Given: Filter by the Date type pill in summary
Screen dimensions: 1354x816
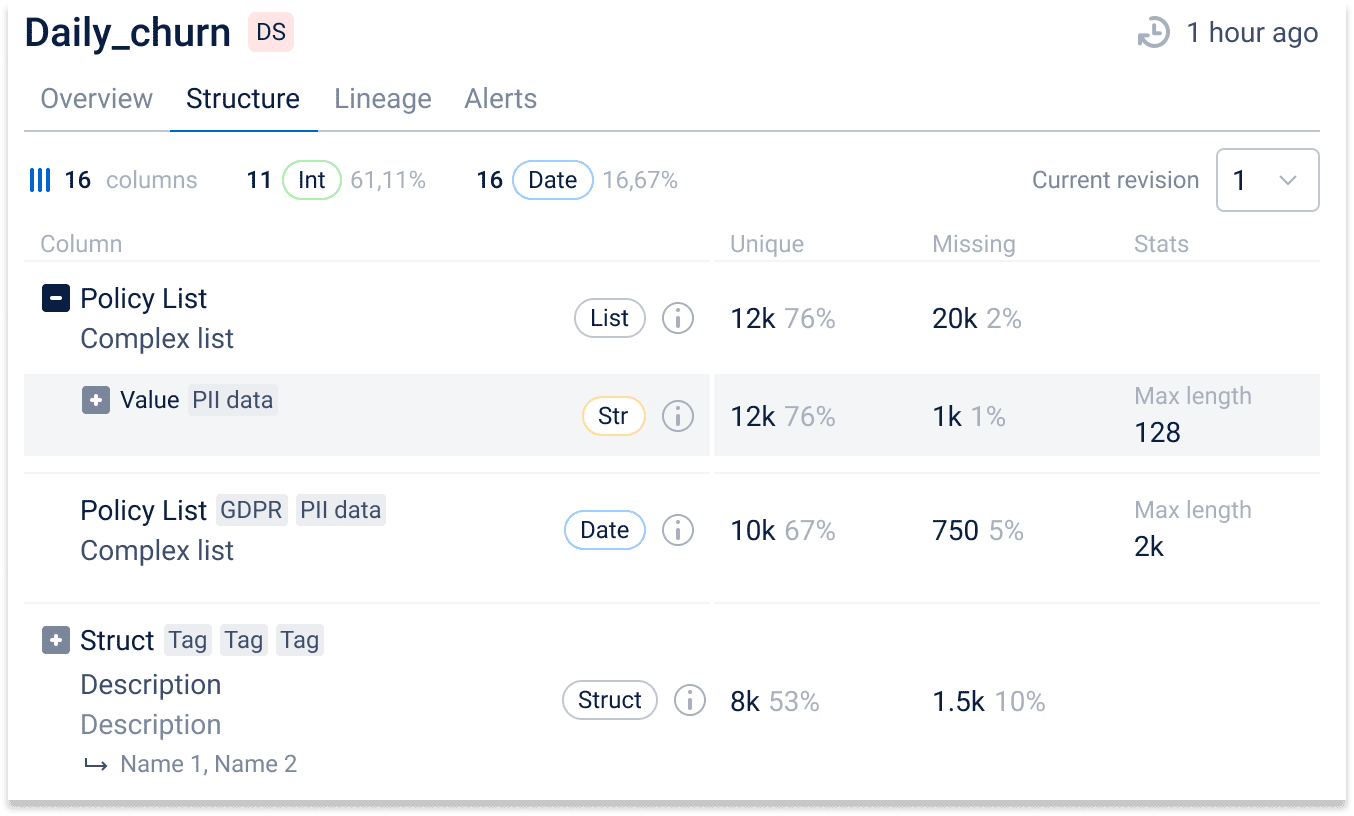Looking at the screenshot, I should click(x=552, y=180).
